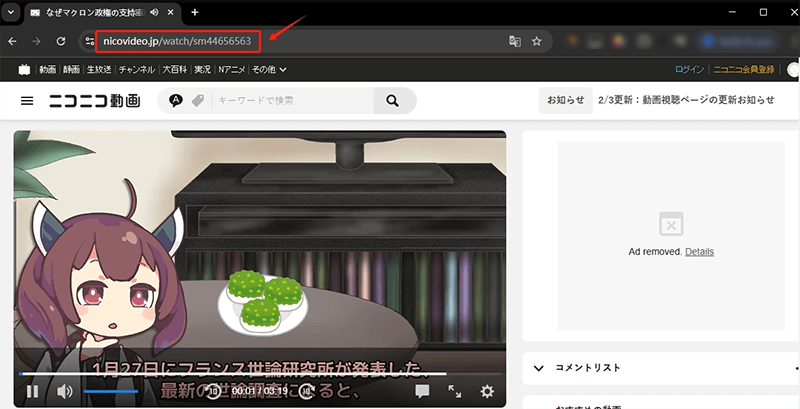Click the video seek bar
800x409 pixels.
click(259, 374)
